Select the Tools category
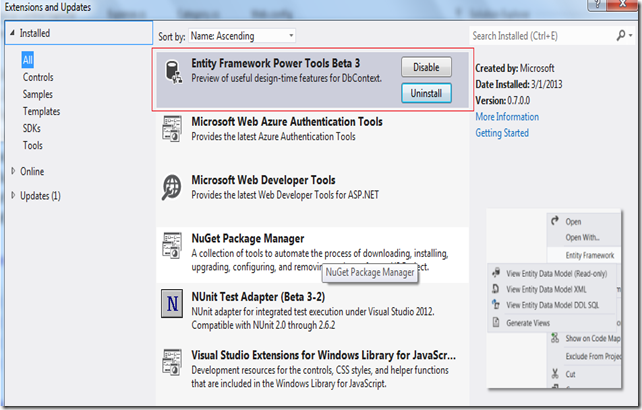642x410 pixels. 33,145
